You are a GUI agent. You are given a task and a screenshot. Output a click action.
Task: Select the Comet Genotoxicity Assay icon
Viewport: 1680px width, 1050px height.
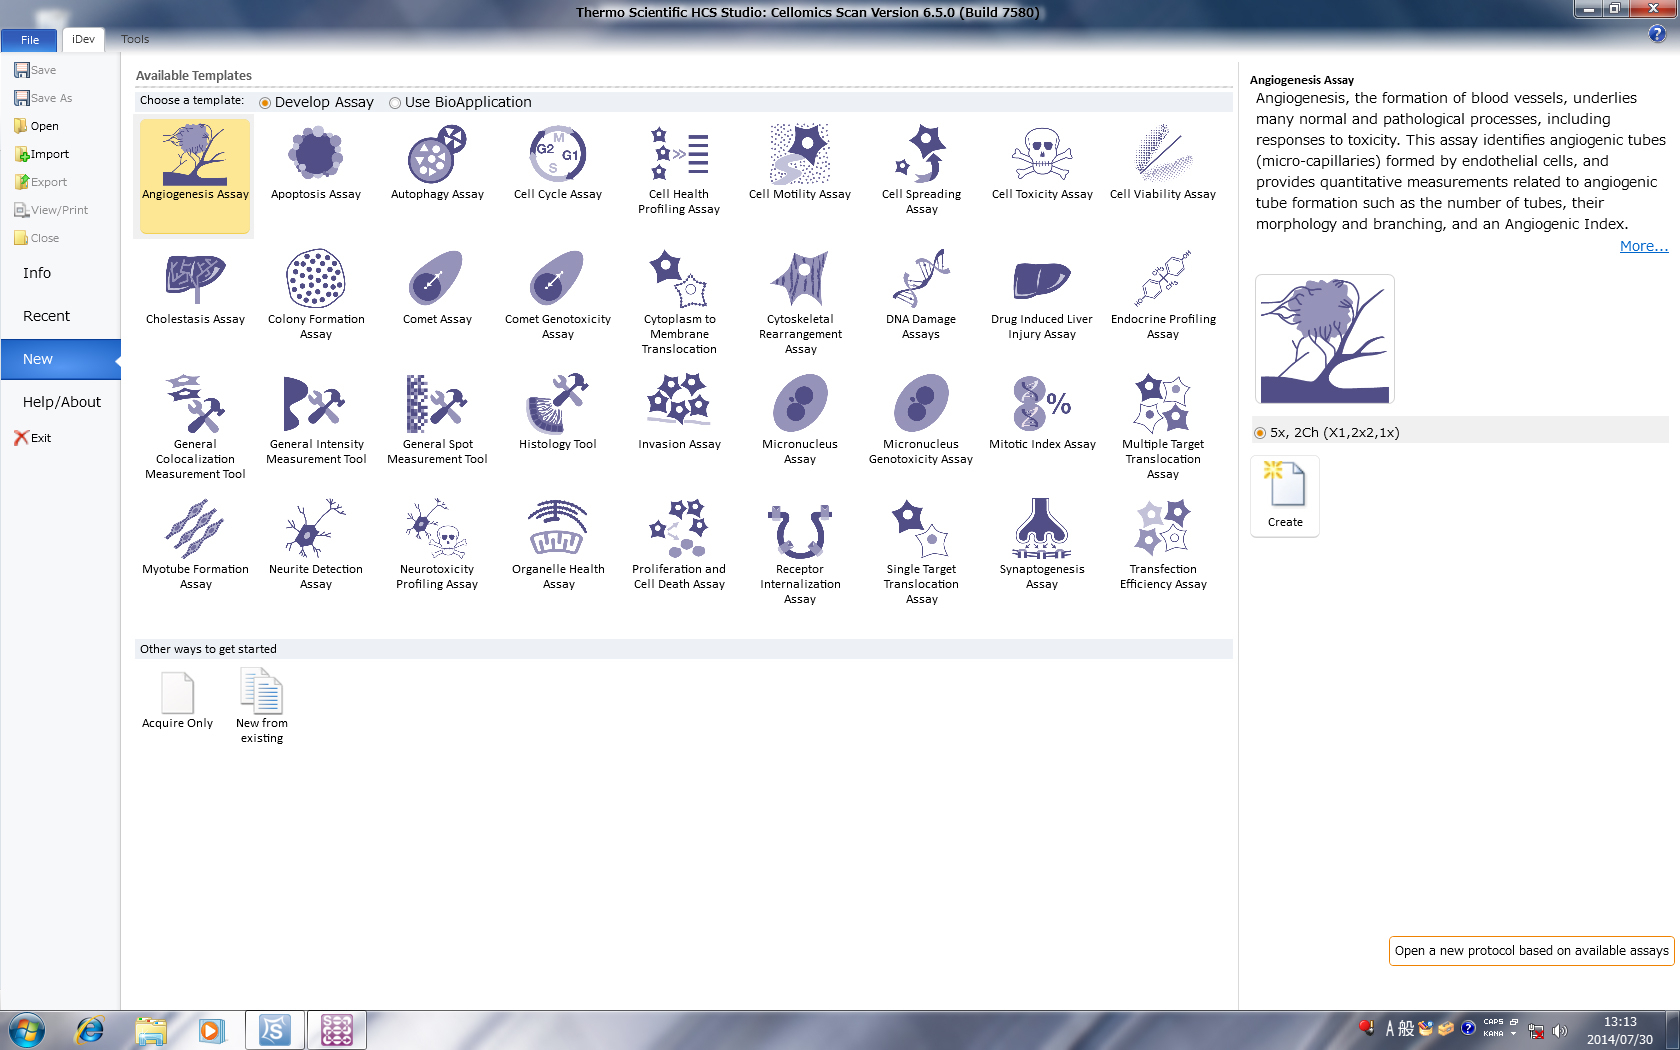tap(558, 278)
